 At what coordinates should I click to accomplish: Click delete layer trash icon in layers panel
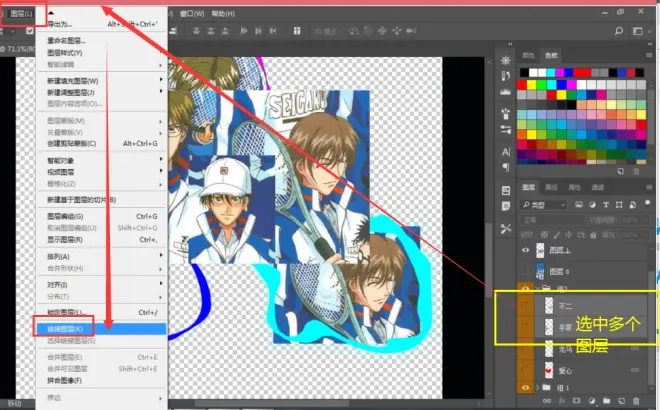click(x=636, y=401)
